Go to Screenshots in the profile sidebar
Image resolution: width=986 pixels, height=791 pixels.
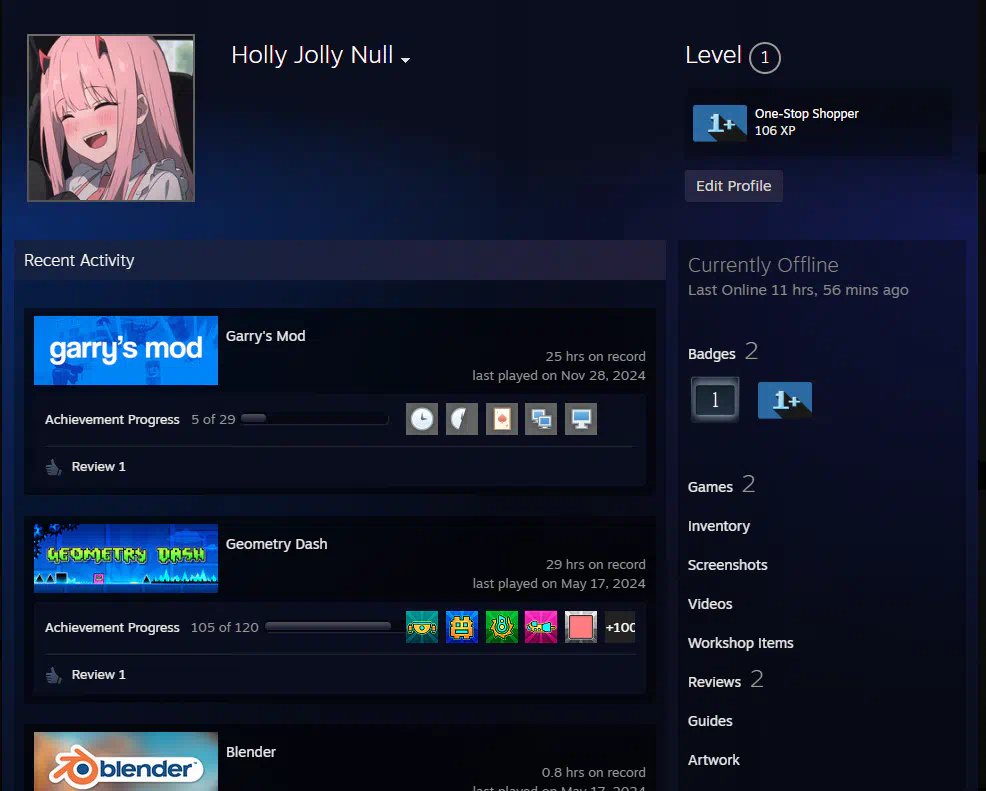728,565
